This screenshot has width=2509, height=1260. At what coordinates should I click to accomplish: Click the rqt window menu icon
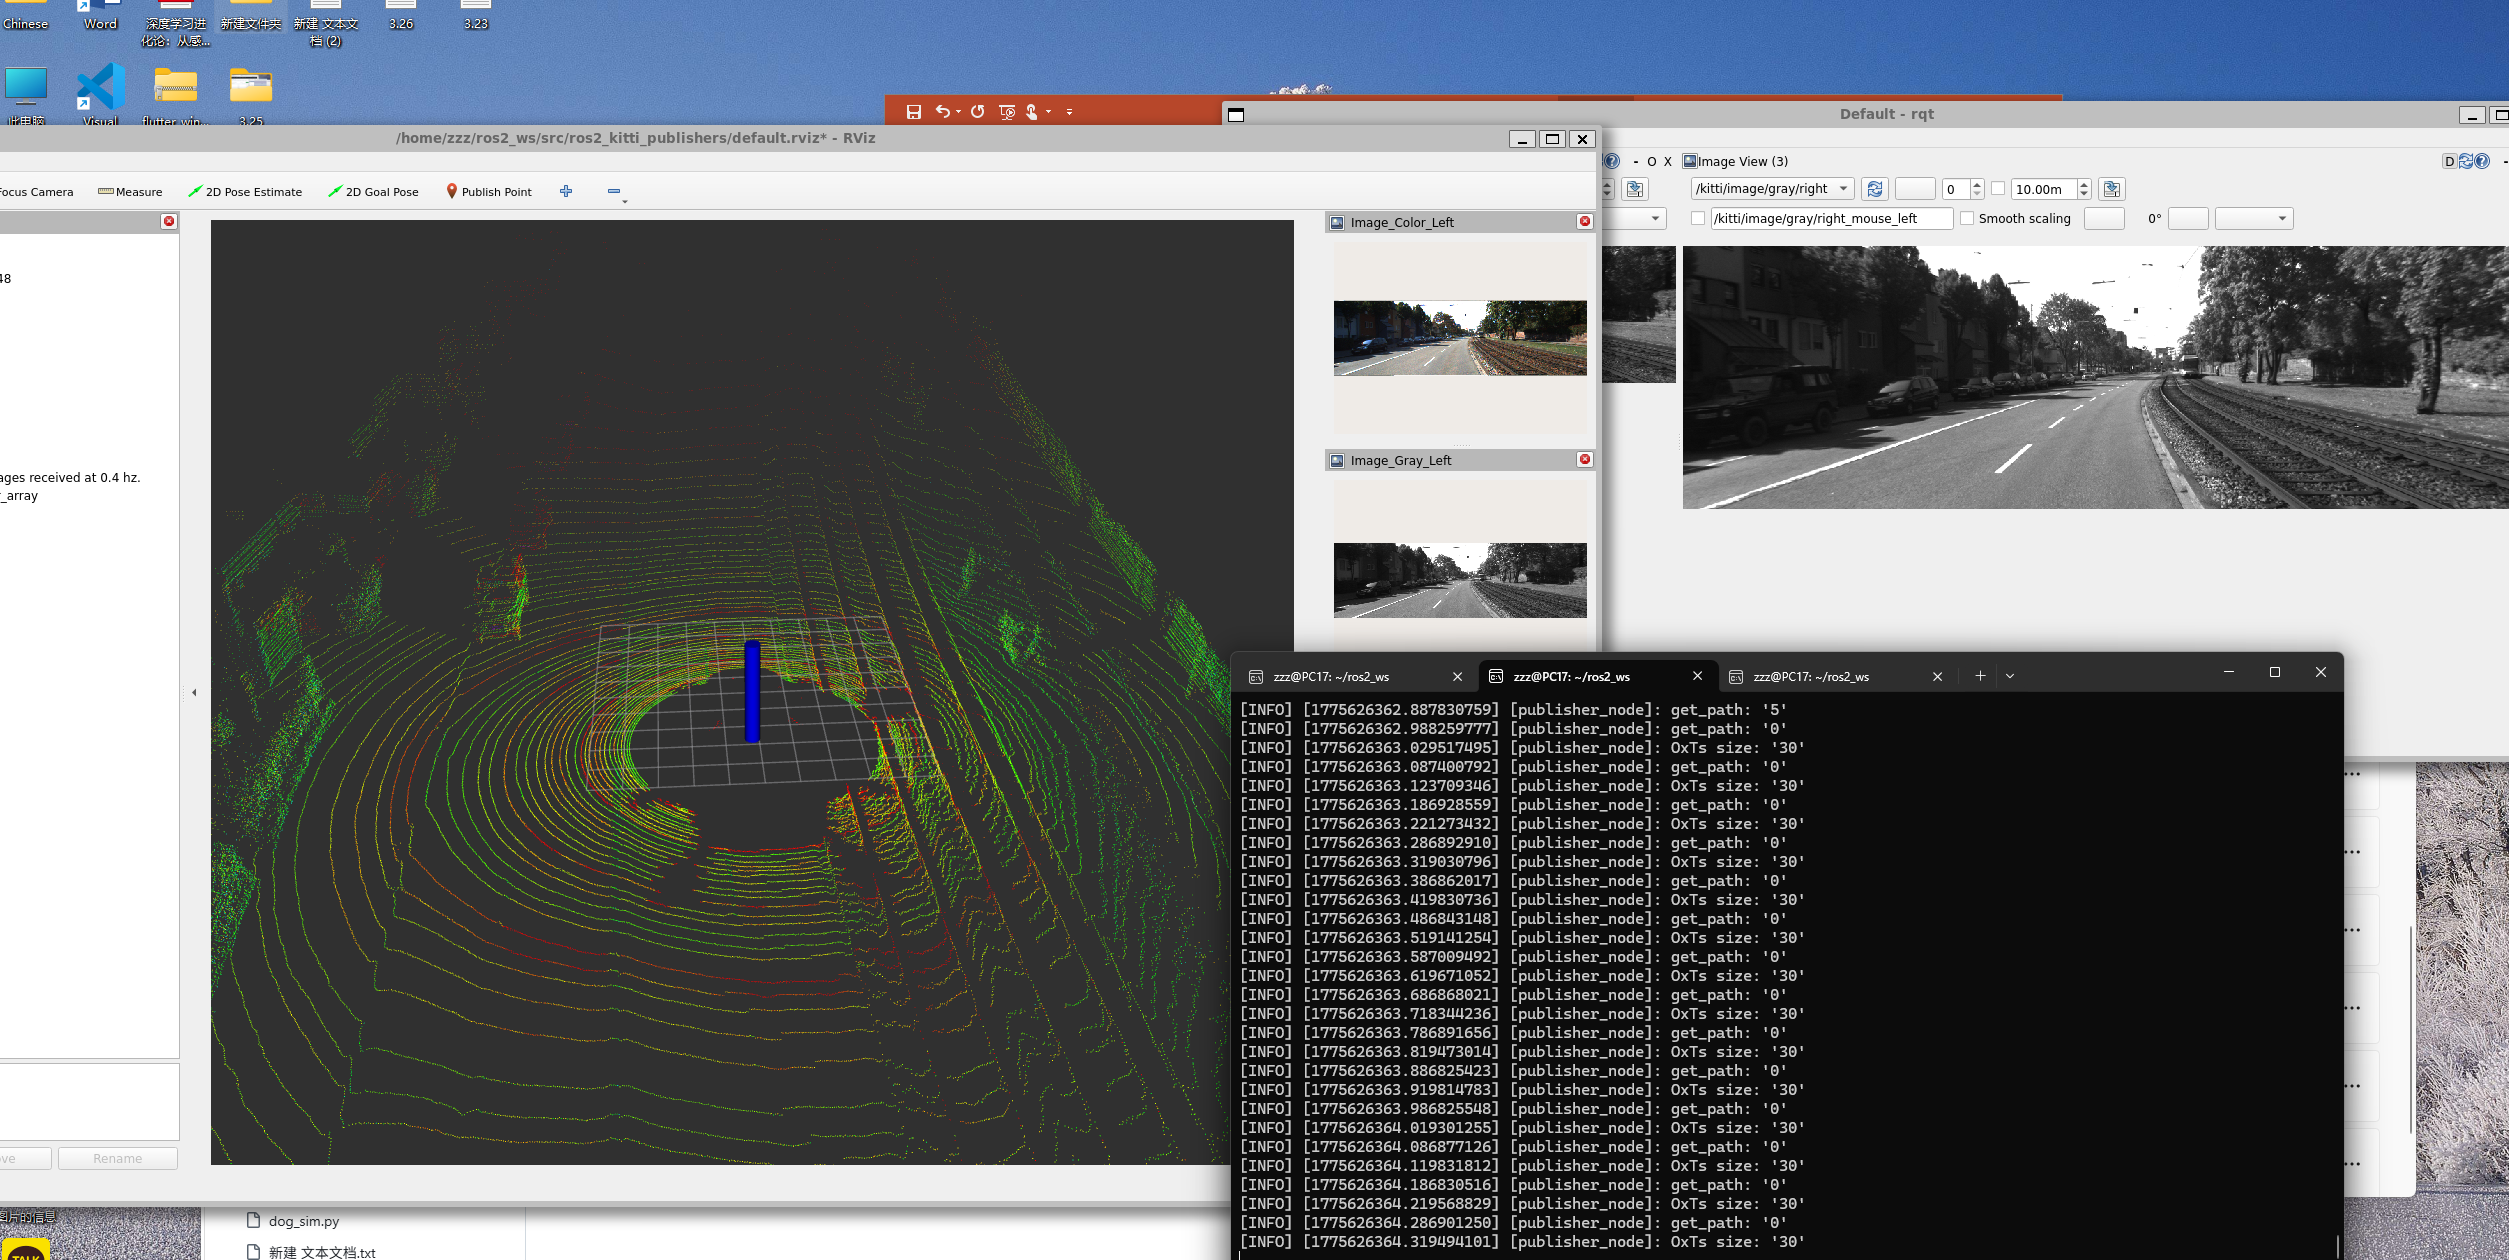pos(1236,114)
